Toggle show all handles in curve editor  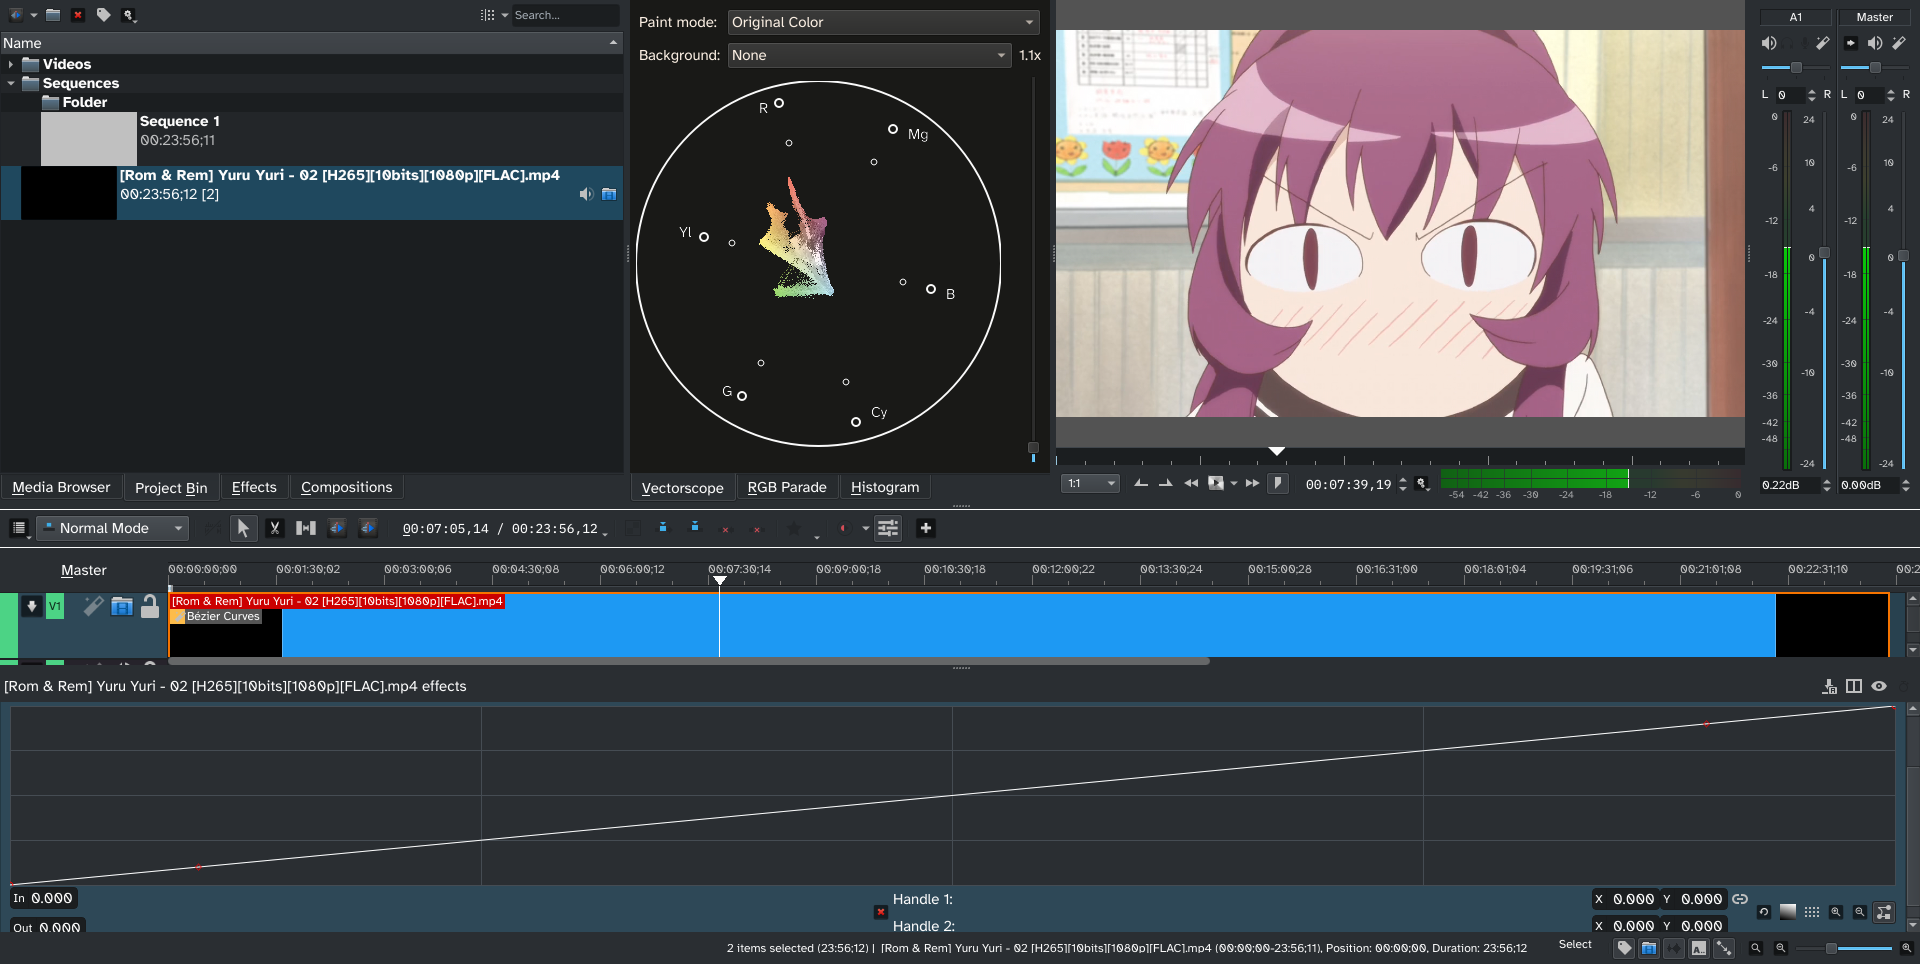pyautogui.click(x=1884, y=912)
